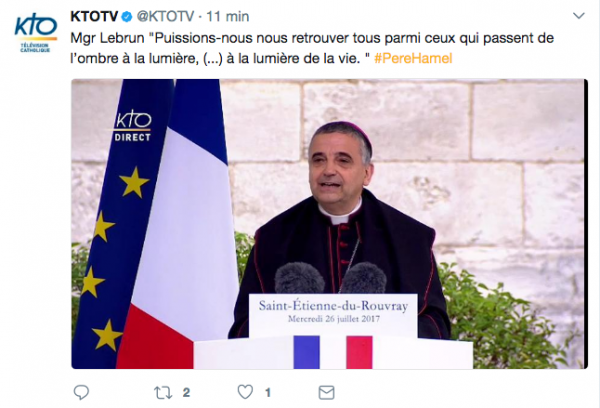
Task: Retweet the KTOTV post with the arrows icon
Action: (x=163, y=393)
